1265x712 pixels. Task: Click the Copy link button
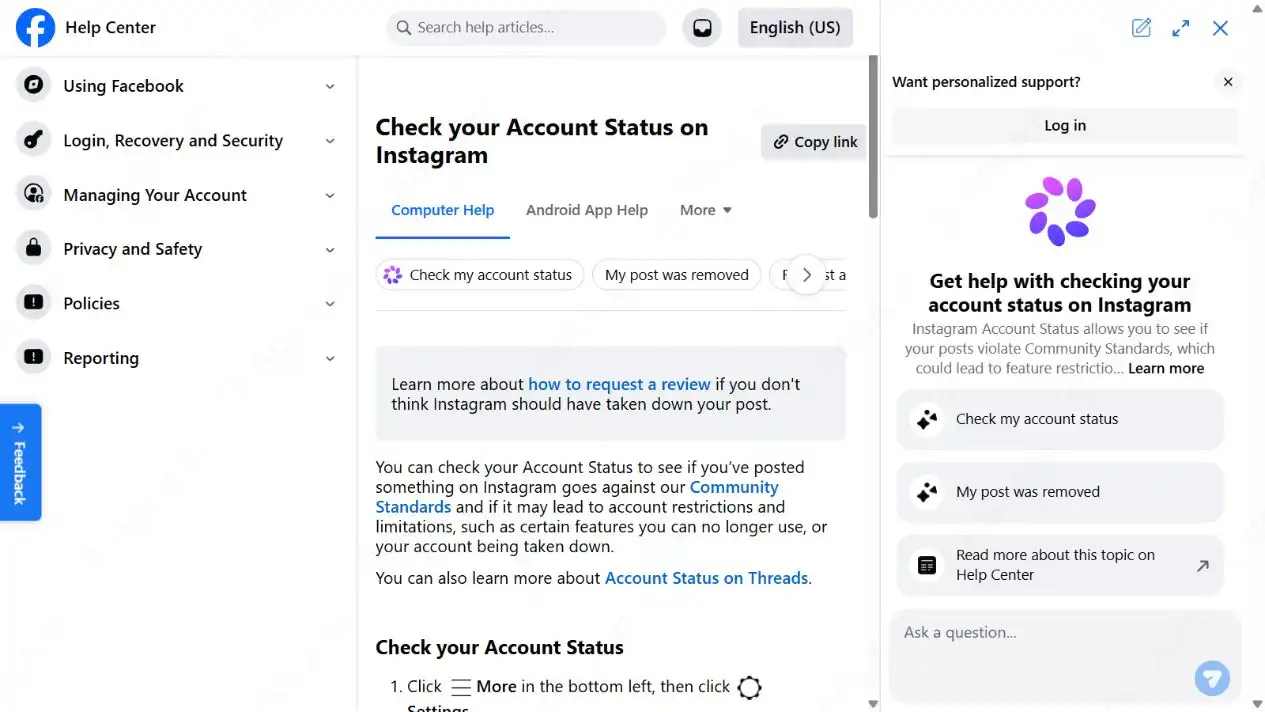pyautogui.click(x=813, y=142)
